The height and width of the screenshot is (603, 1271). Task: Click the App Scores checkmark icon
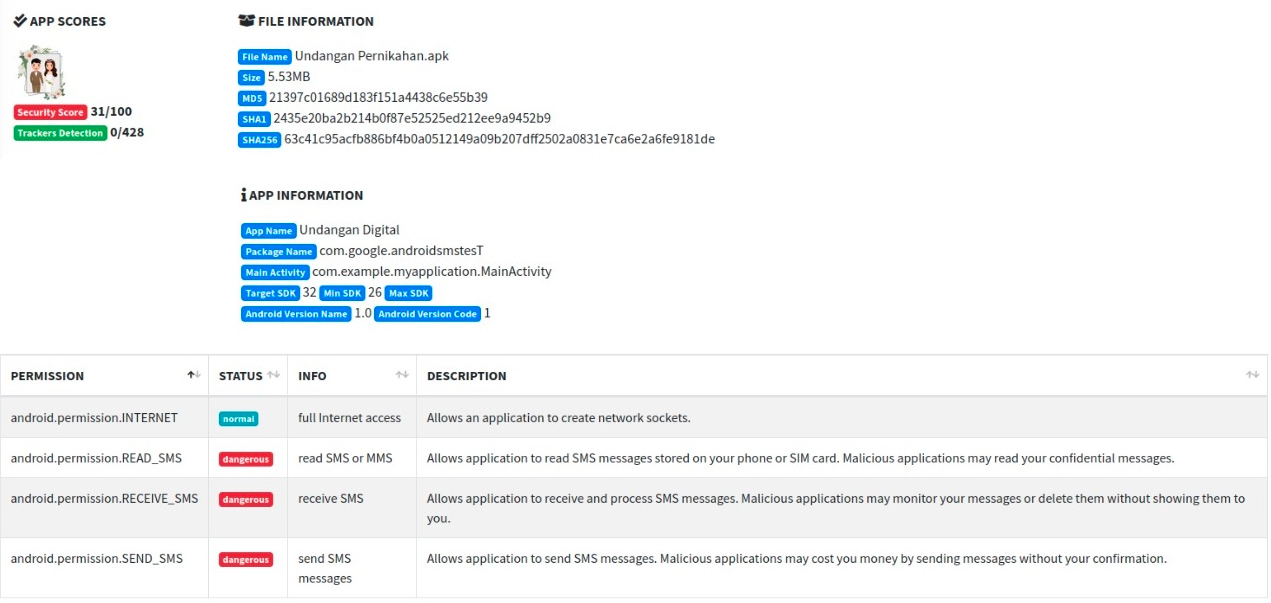pyautogui.click(x=20, y=21)
